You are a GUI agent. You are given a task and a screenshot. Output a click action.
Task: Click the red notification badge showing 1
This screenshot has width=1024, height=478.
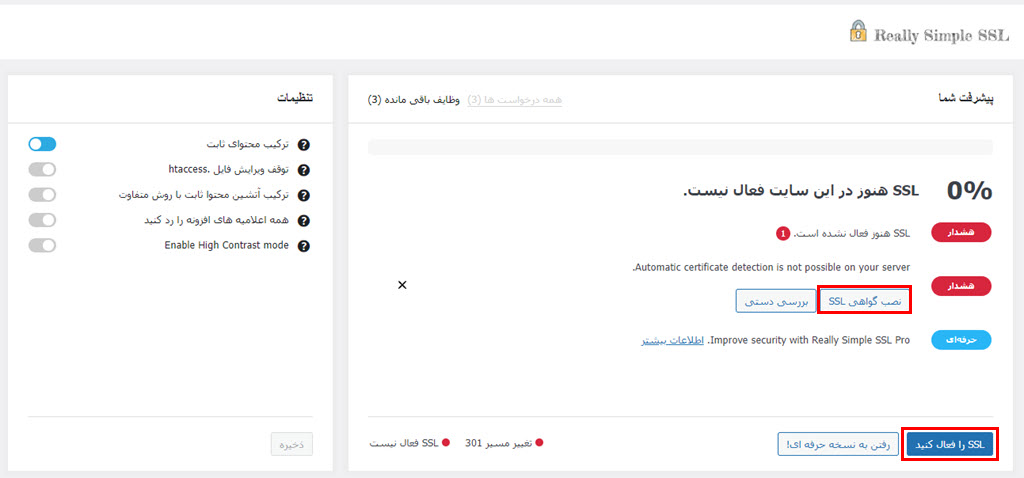click(782, 234)
